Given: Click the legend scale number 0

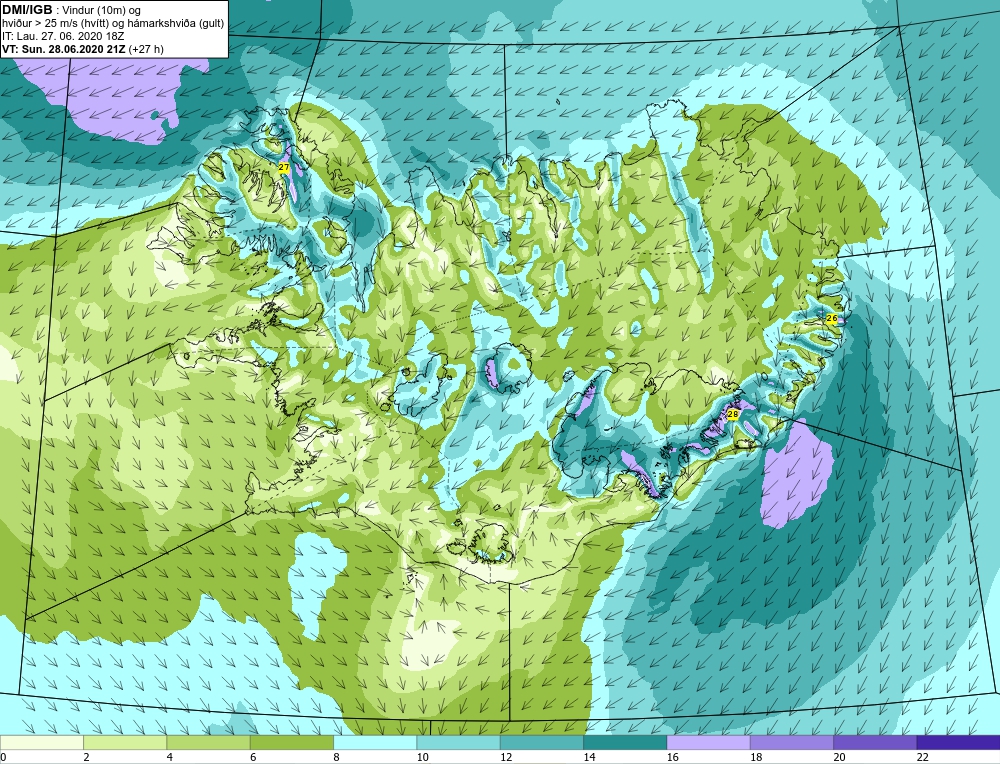Looking at the screenshot, I should click(3, 757).
